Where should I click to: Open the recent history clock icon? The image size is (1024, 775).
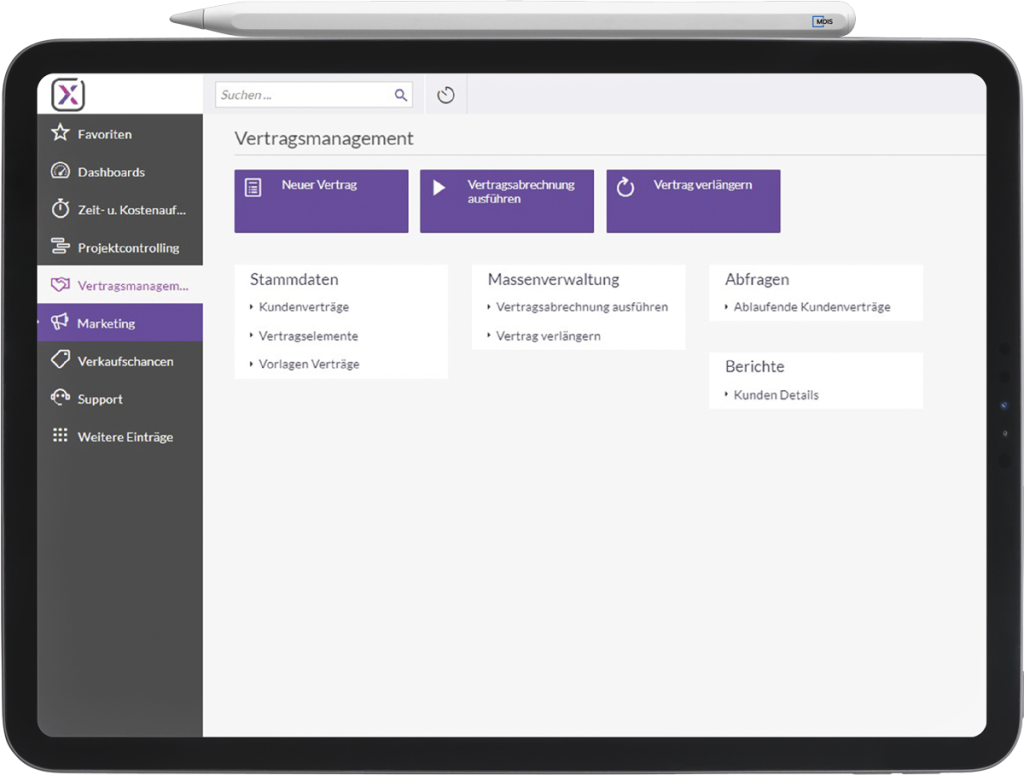[x=446, y=95]
